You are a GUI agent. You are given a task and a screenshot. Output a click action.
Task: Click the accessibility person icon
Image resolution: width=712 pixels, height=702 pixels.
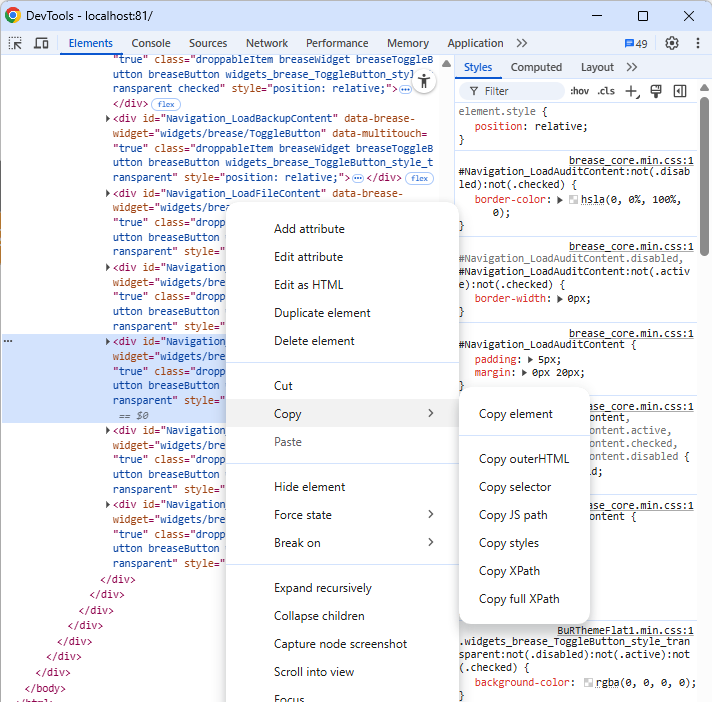[x=425, y=82]
